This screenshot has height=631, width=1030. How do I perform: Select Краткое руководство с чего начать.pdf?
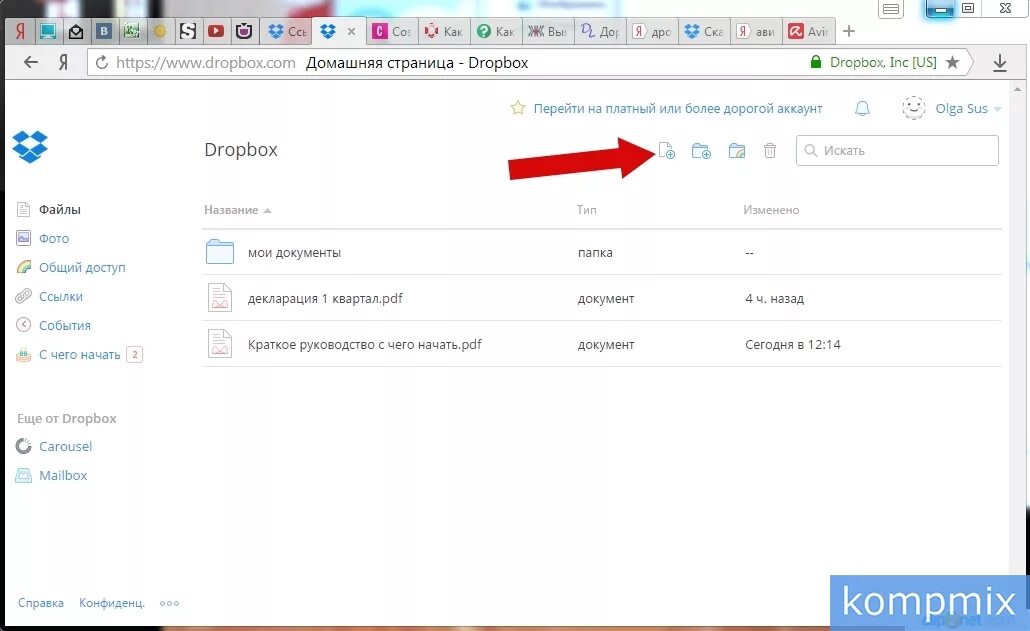(x=365, y=344)
